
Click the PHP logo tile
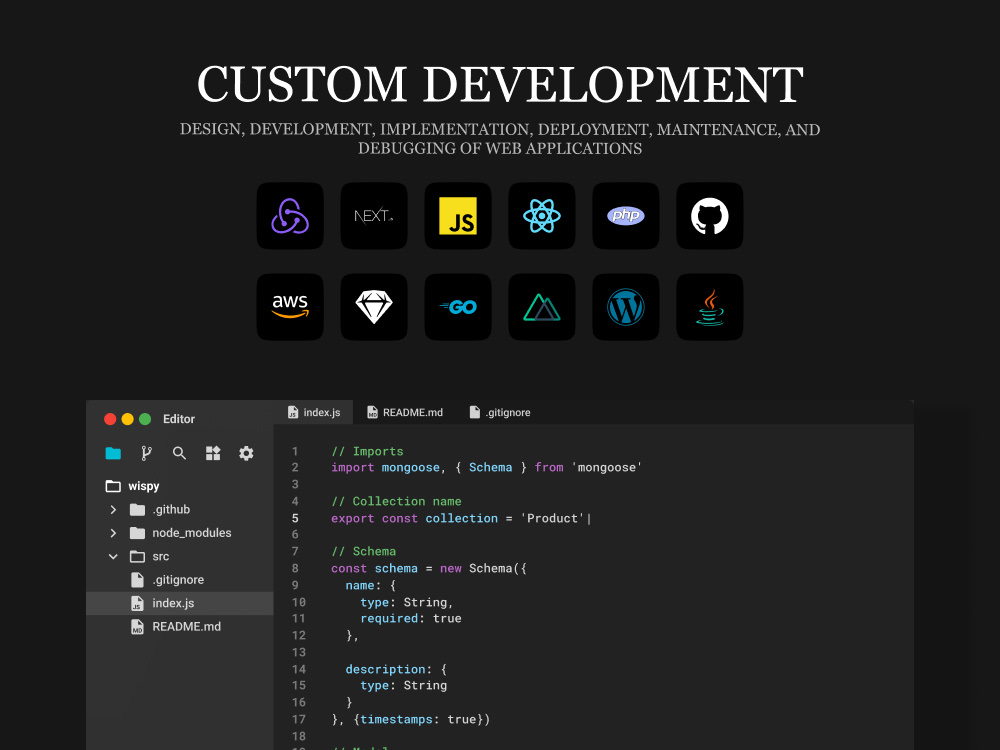(626, 216)
